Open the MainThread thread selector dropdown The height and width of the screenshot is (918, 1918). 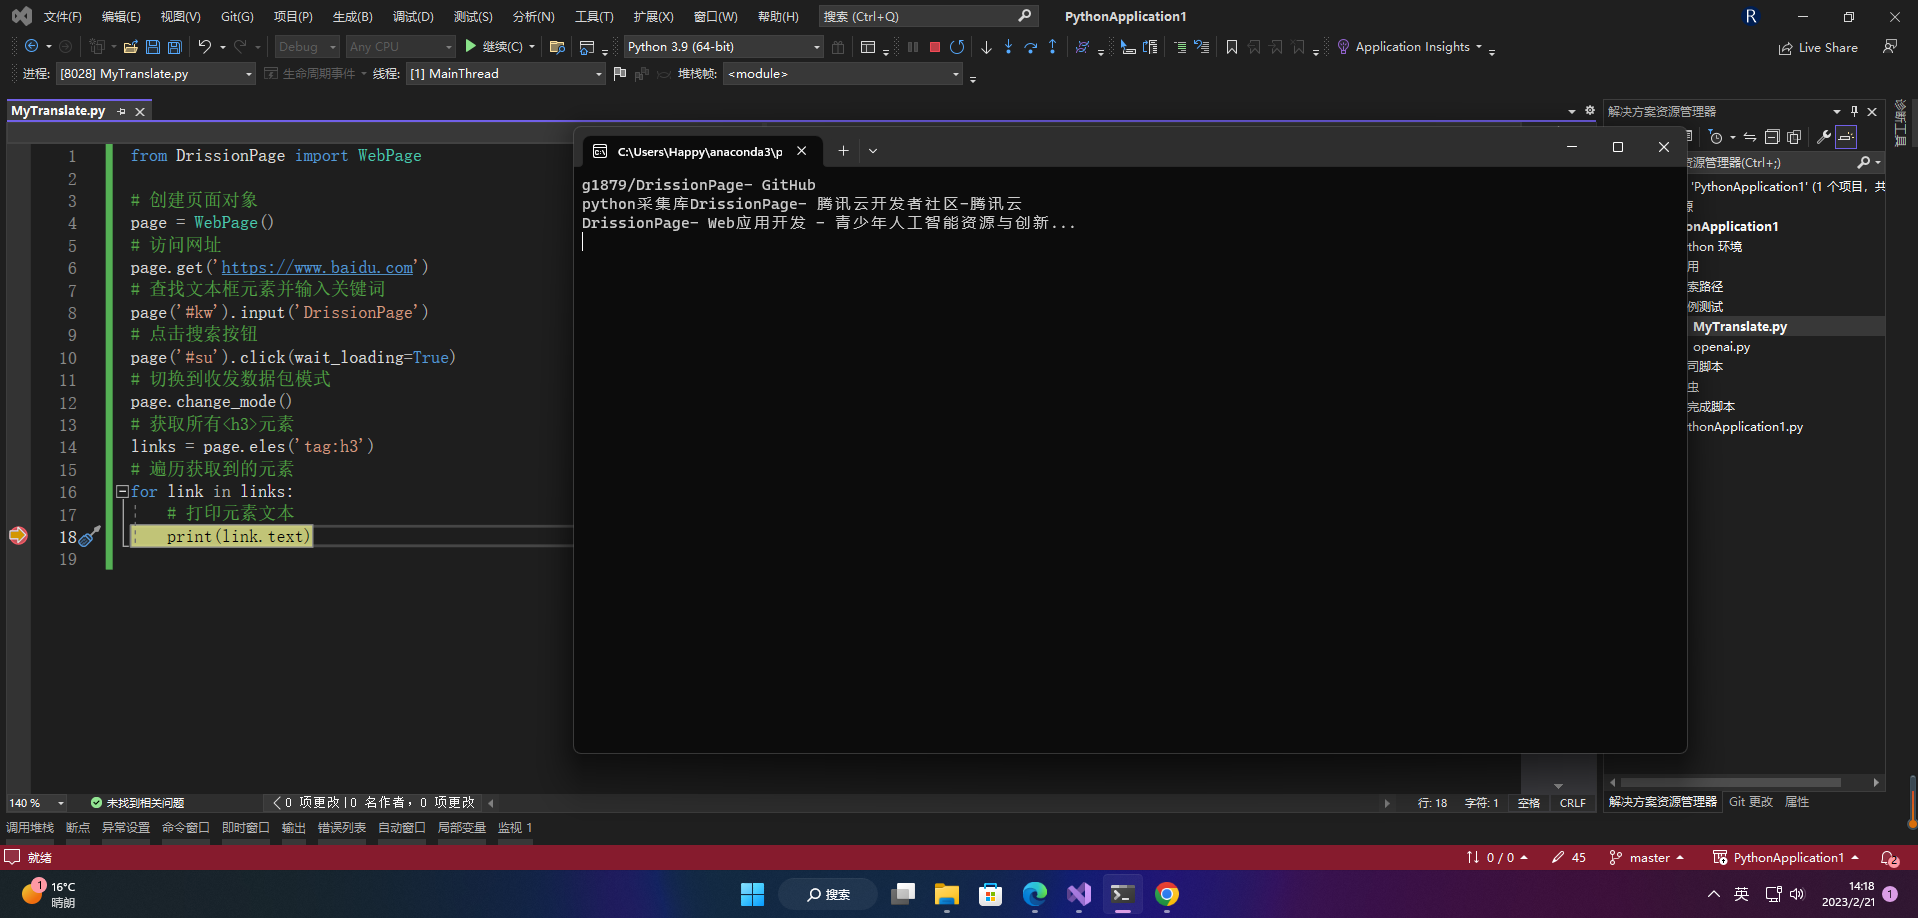click(505, 73)
